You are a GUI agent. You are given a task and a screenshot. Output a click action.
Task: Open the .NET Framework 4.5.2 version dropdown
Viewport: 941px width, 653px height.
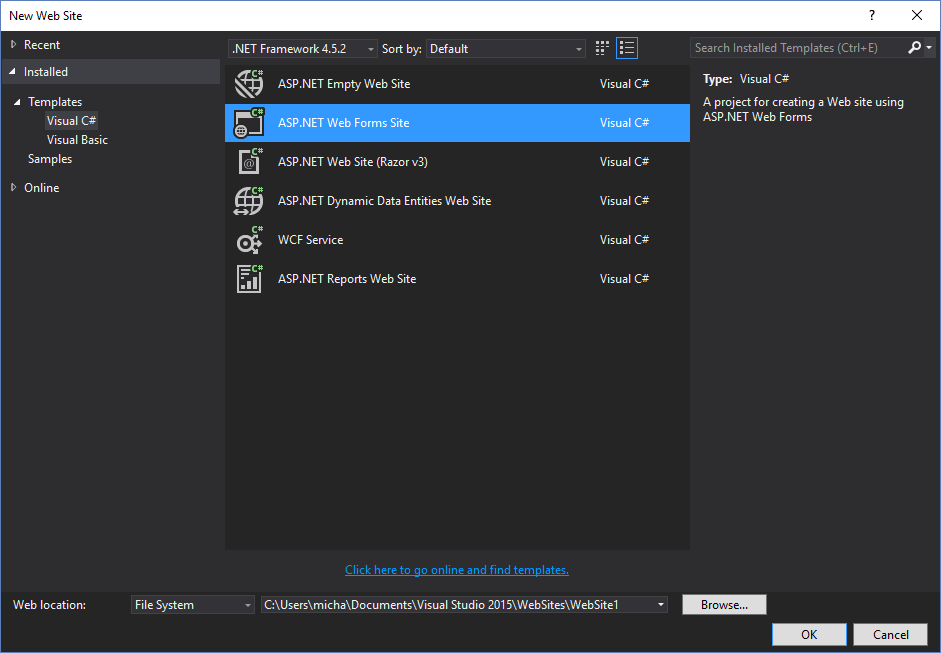click(302, 49)
